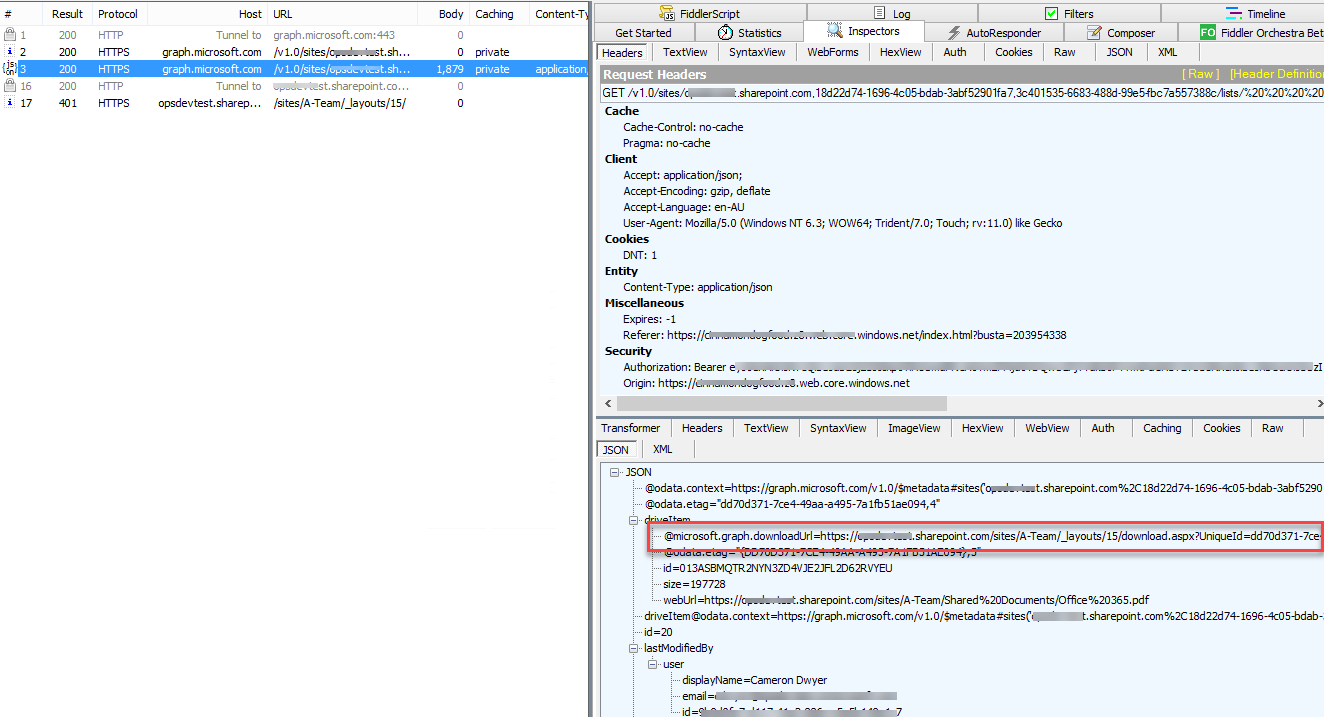Open the response WebView tab
The image size is (1324, 717).
(1047, 428)
